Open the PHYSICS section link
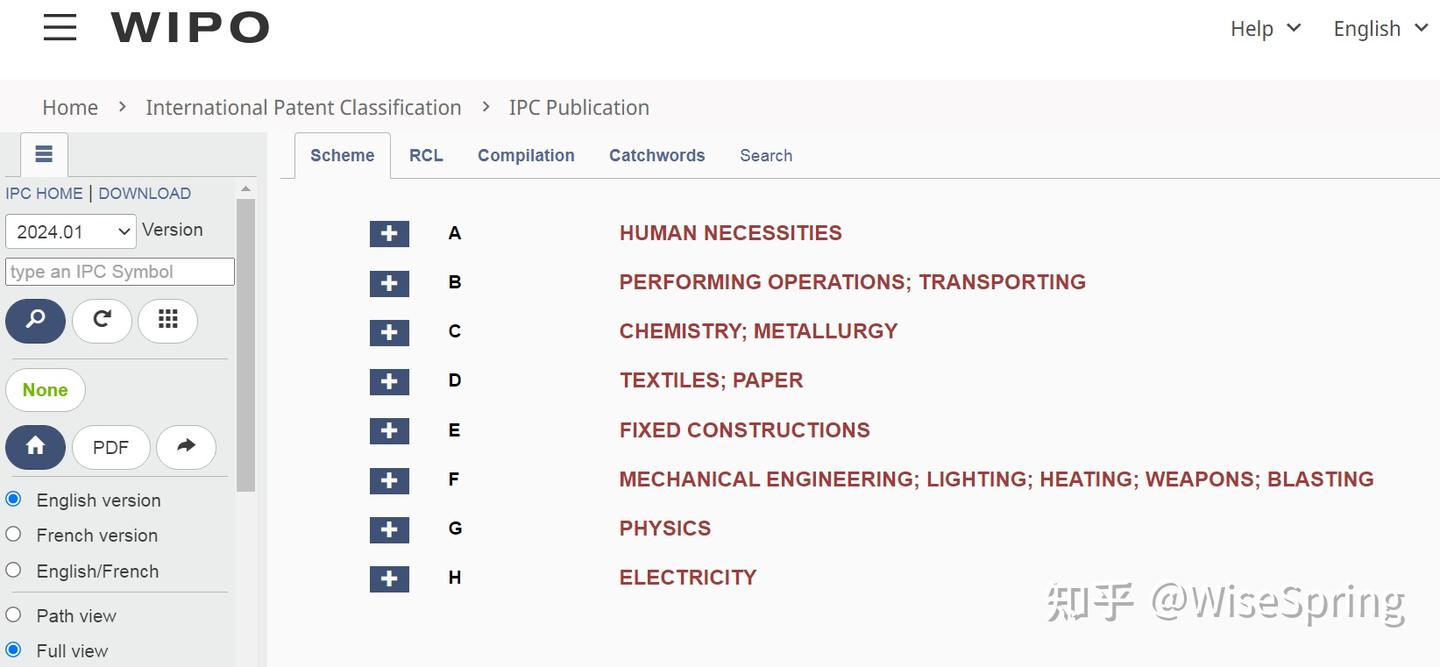The image size is (1440, 667). coord(665,528)
